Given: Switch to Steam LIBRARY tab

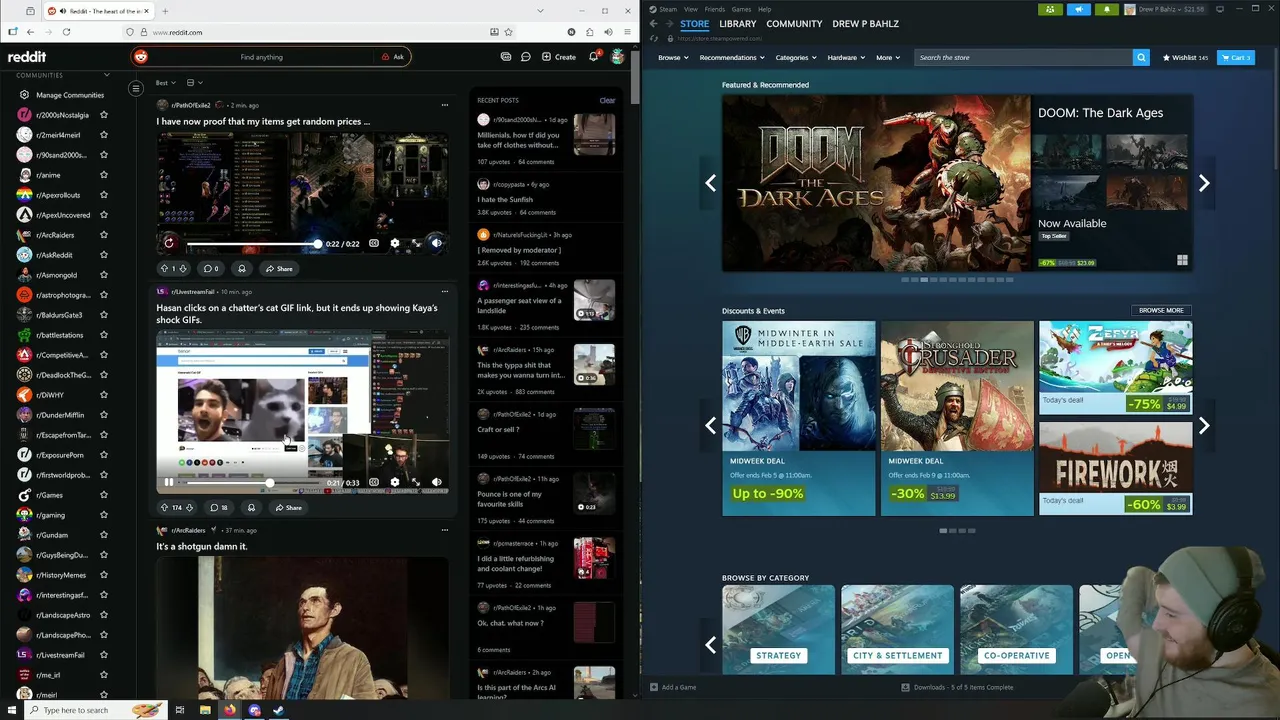Looking at the screenshot, I should click(x=737, y=24).
